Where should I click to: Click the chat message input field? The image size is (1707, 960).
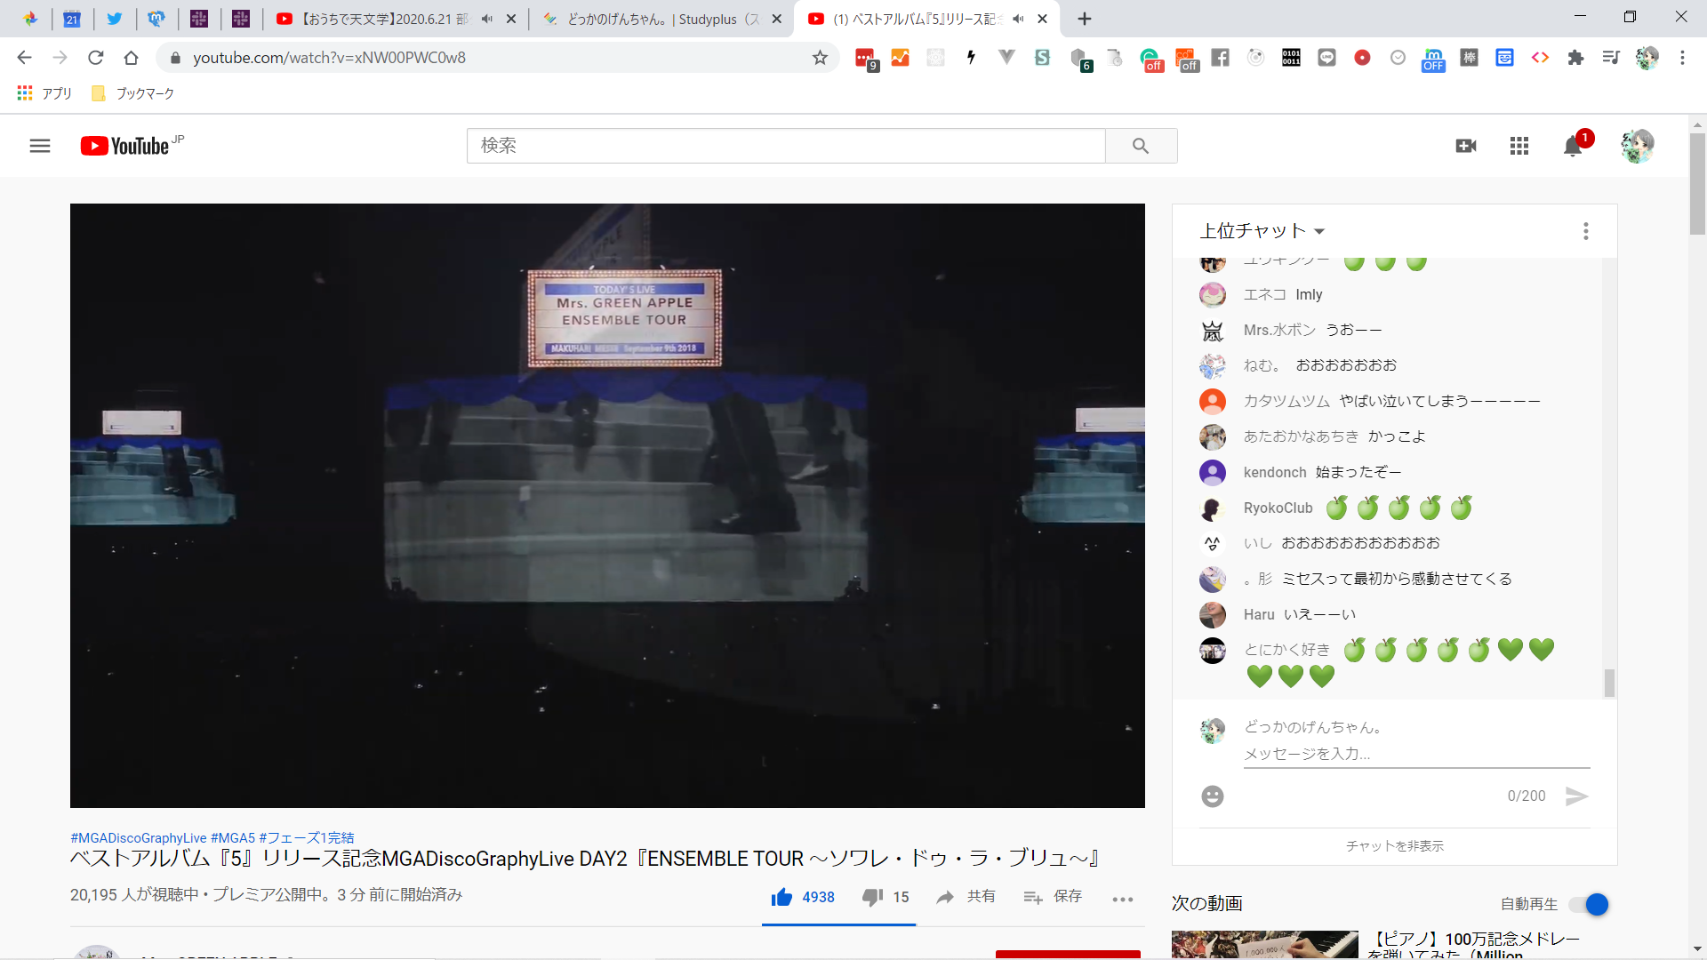pyautogui.click(x=1415, y=754)
